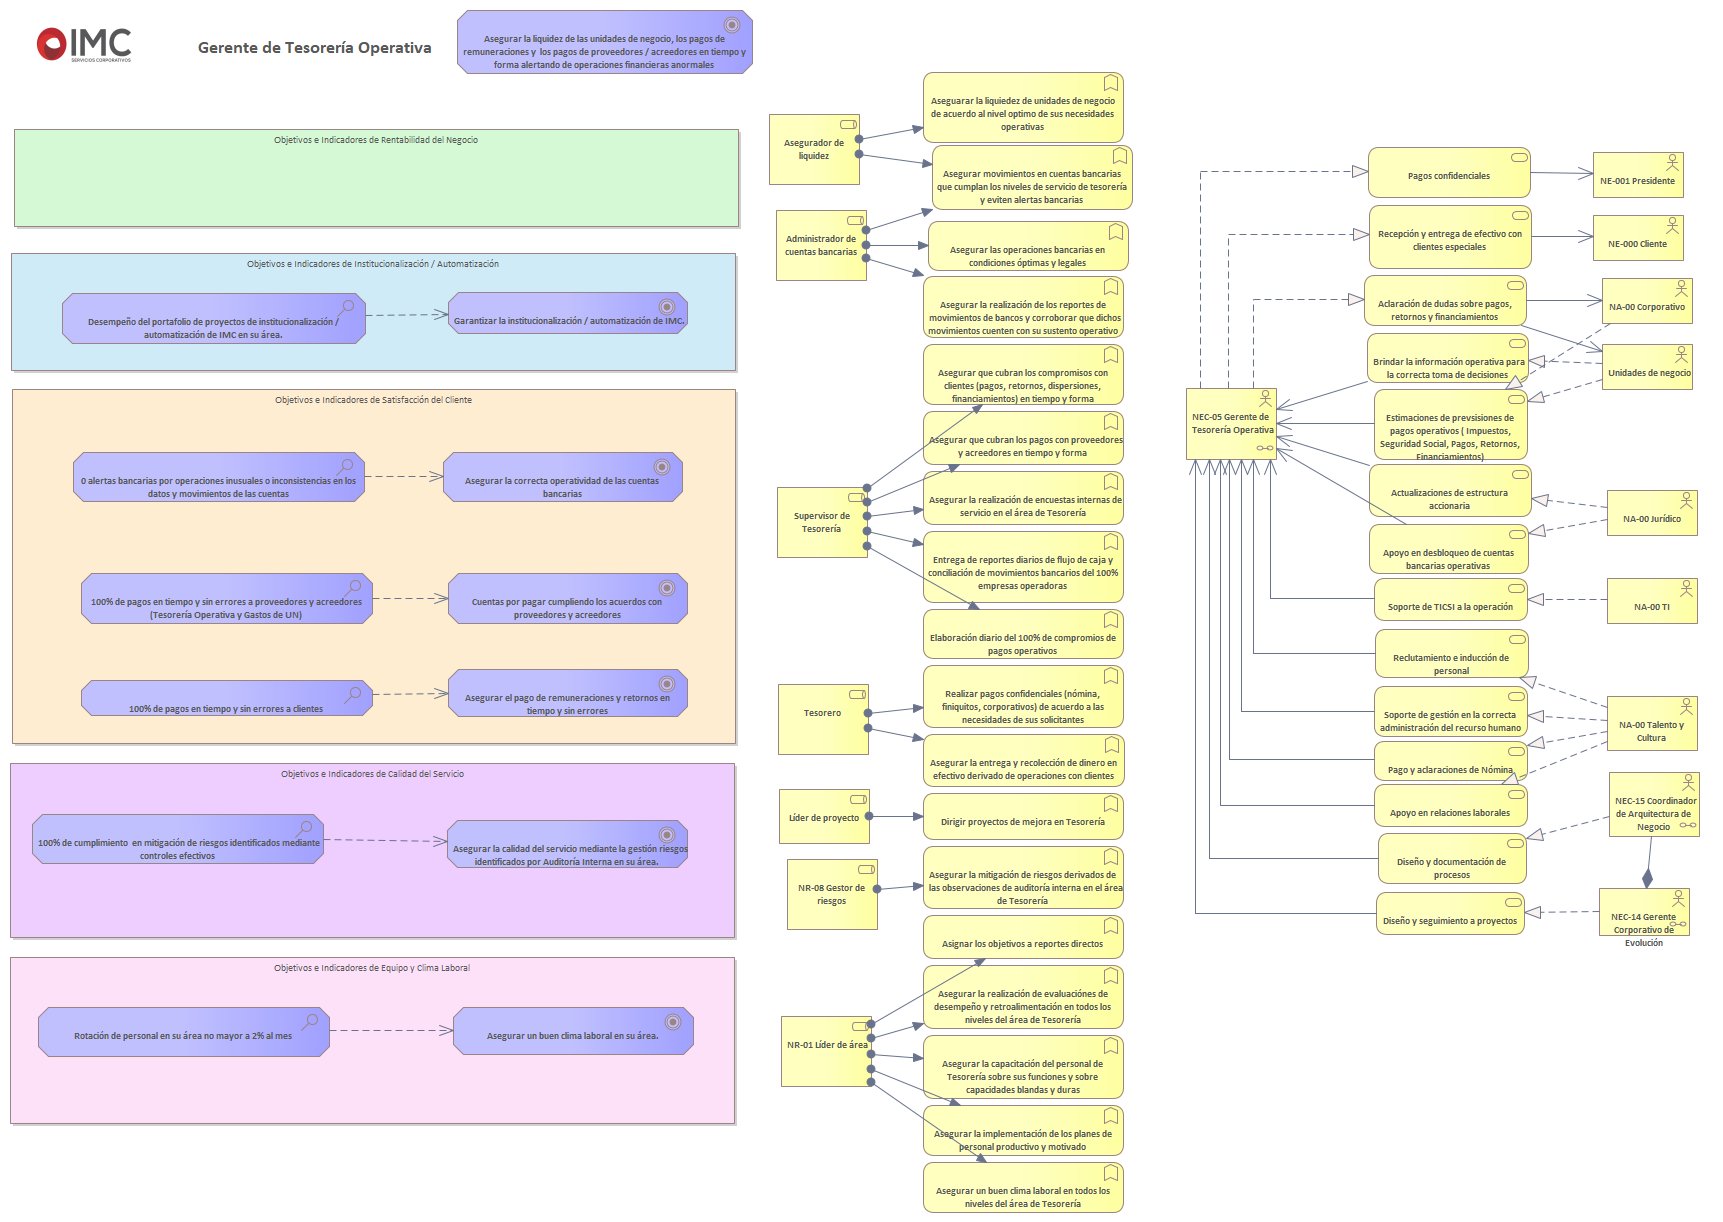The width and height of the screenshot is (1723, 1222).
Task: Click the actor icon on NE-001 Presidente
Action: [x=1671, y=162]
